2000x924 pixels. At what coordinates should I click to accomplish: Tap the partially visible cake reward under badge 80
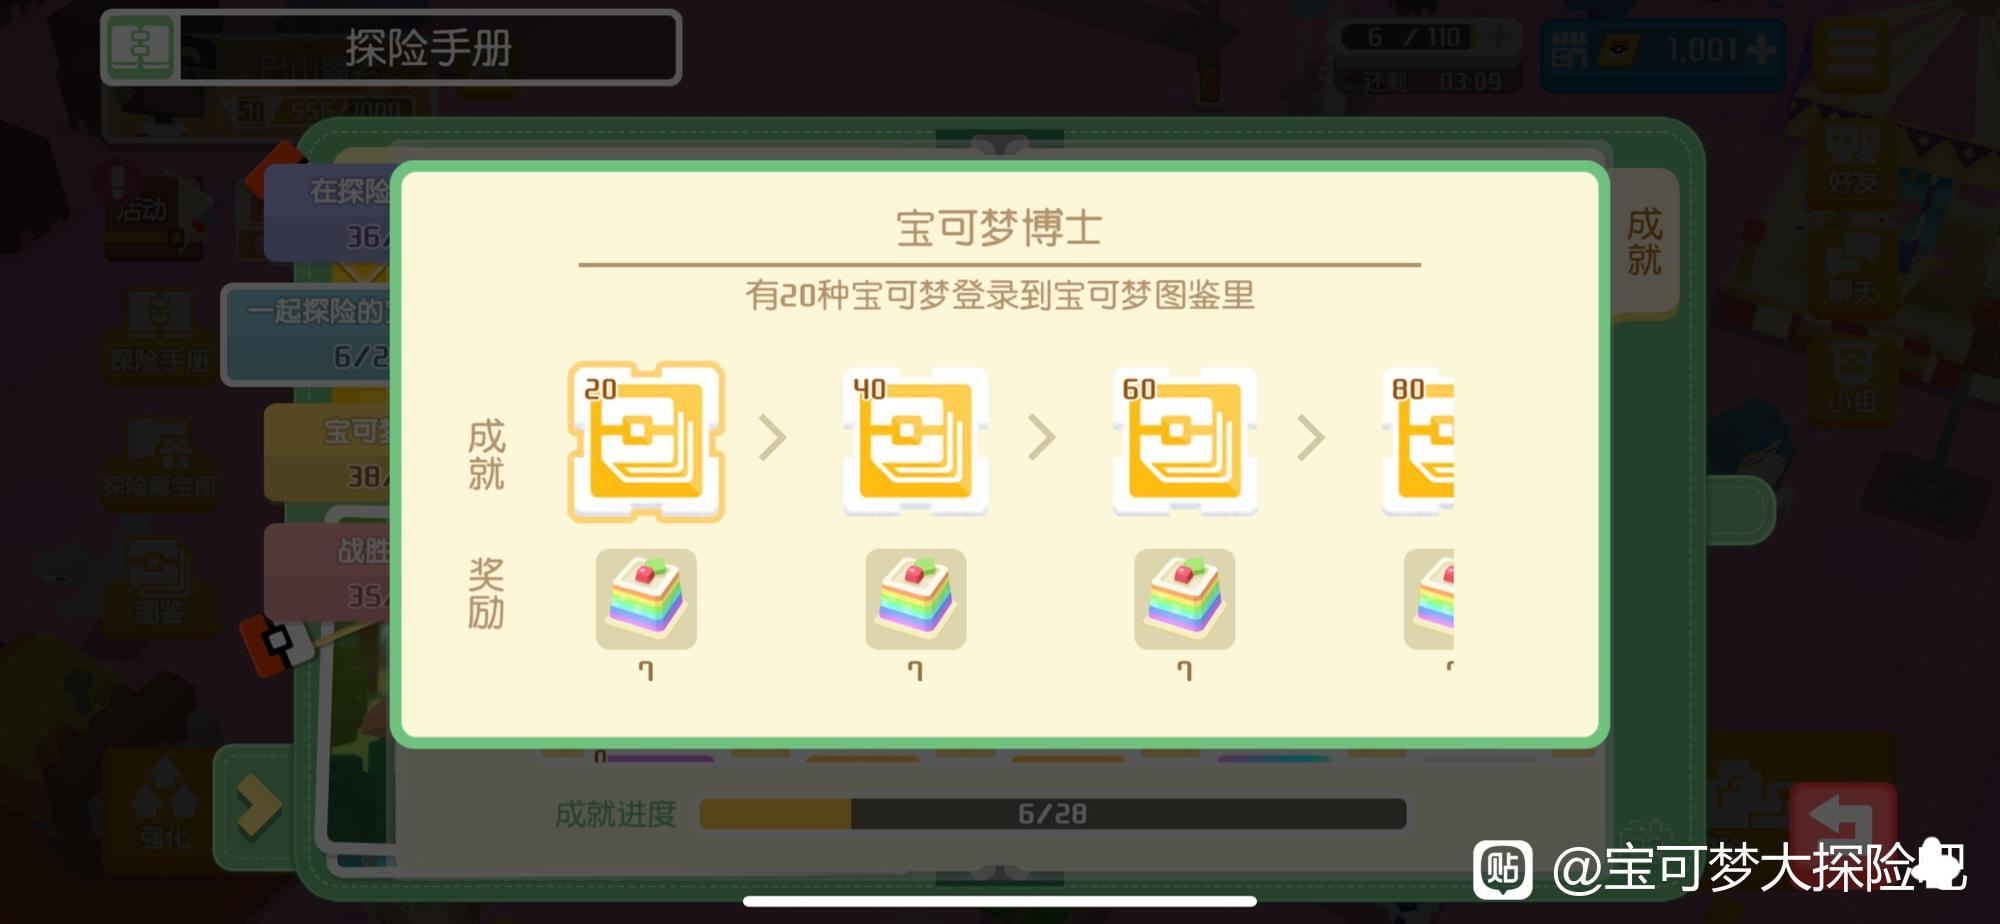pyautogui.click(x=1429, y=599)
